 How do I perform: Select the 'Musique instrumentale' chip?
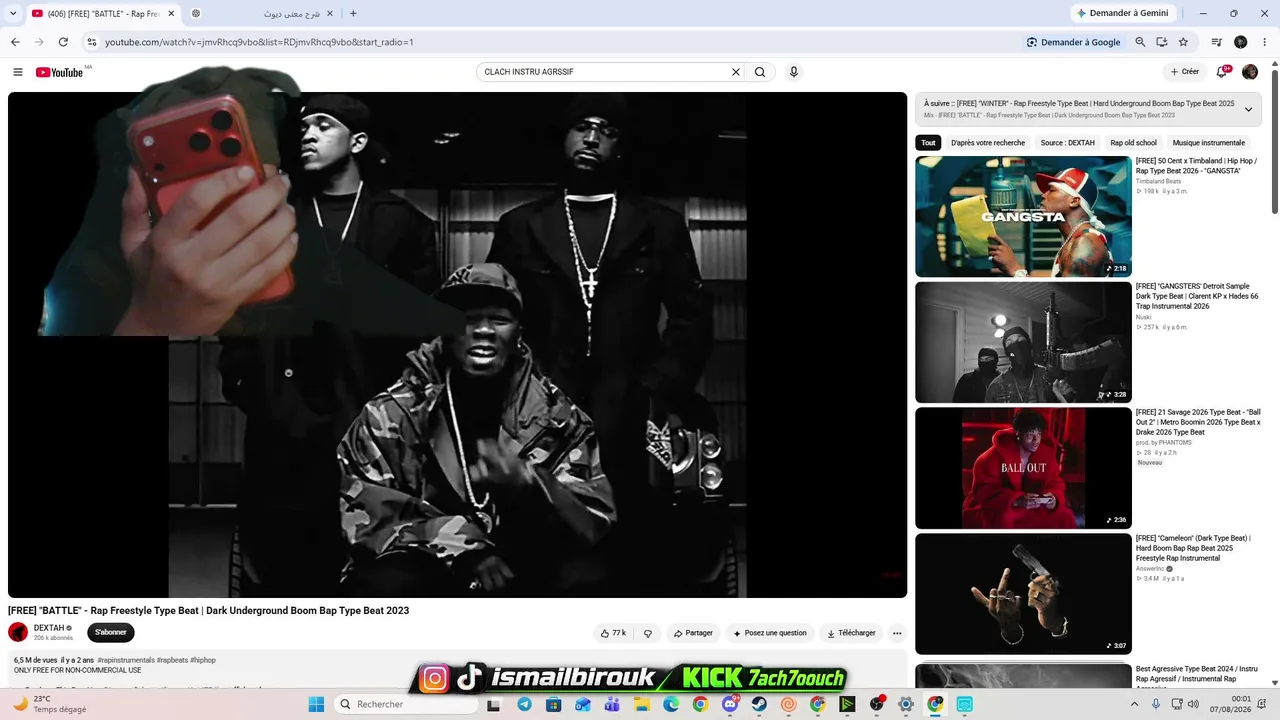(x=1209, y=143)
